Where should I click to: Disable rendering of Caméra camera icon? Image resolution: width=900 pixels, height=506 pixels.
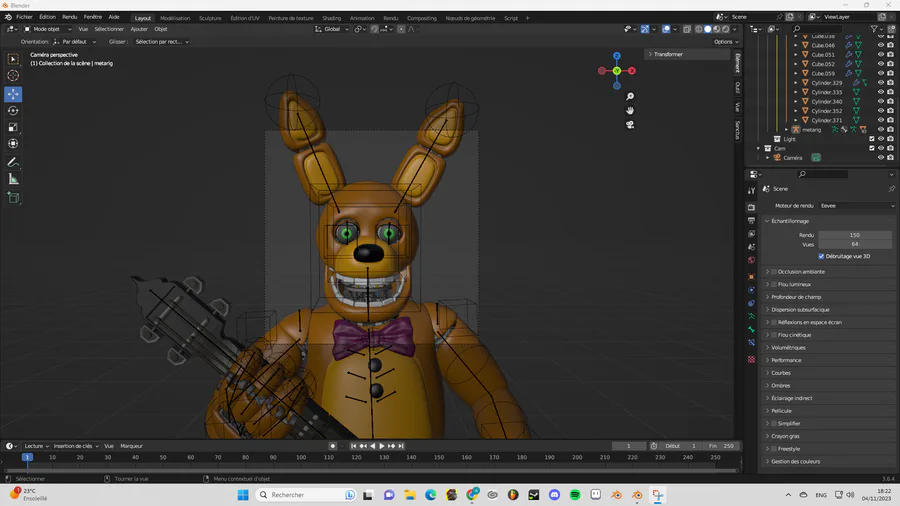[890, 158]
